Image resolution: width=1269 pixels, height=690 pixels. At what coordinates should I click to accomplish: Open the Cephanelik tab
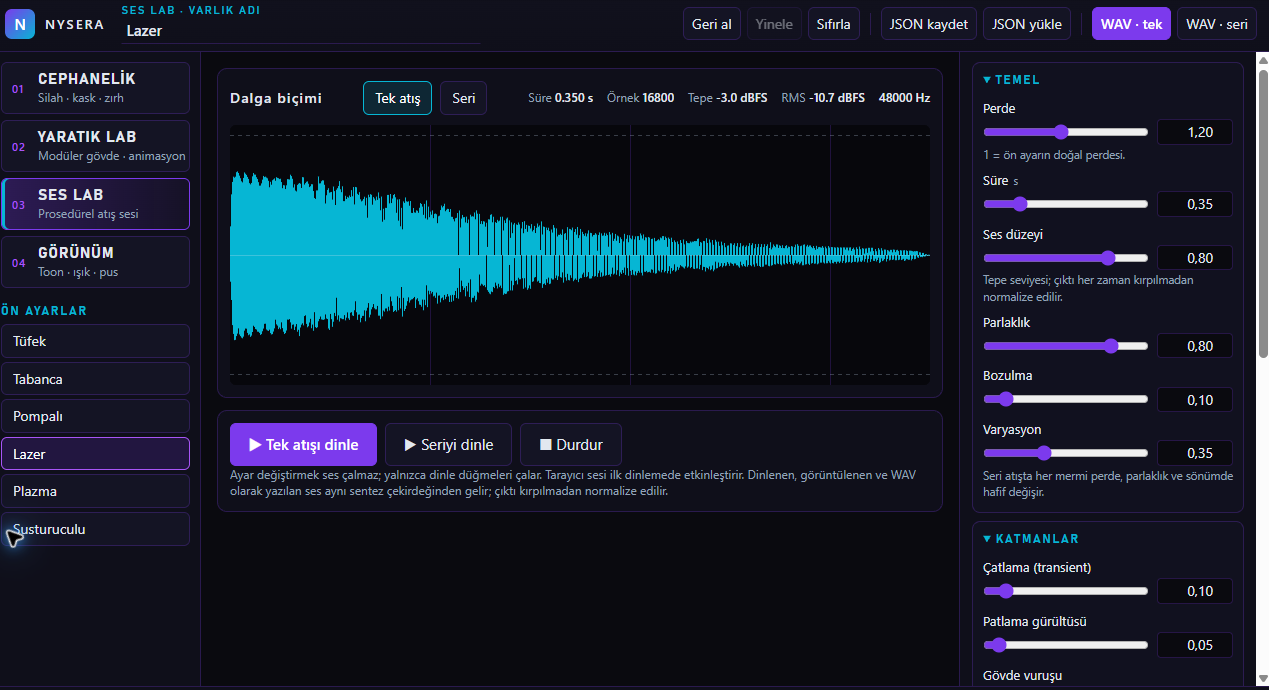[x=95, y=88]
